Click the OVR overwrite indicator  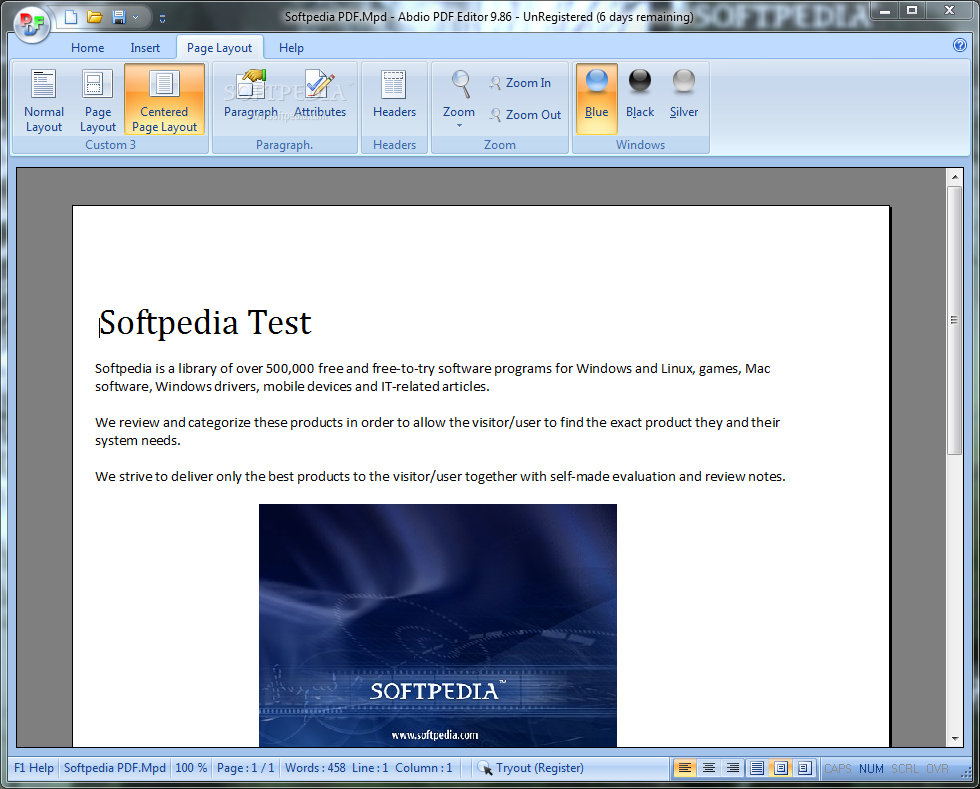click(937, 768)
